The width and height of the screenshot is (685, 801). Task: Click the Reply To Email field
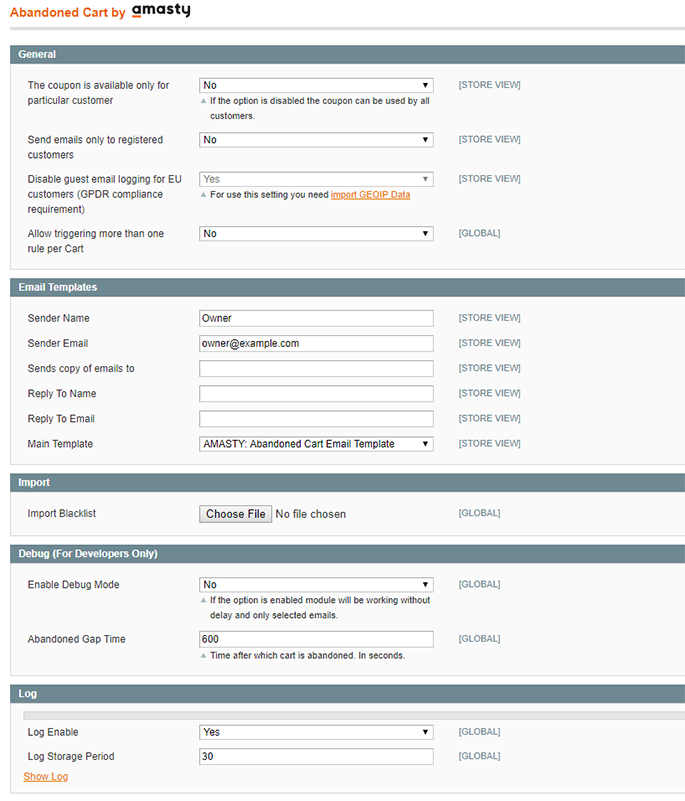click(x=316, y=419)
